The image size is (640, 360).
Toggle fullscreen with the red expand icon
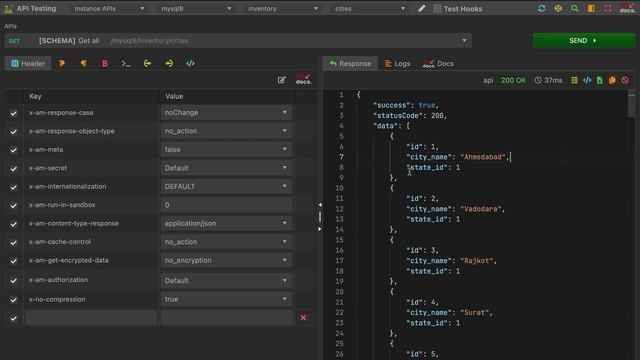pyautogui.click(x=608, y=9)
